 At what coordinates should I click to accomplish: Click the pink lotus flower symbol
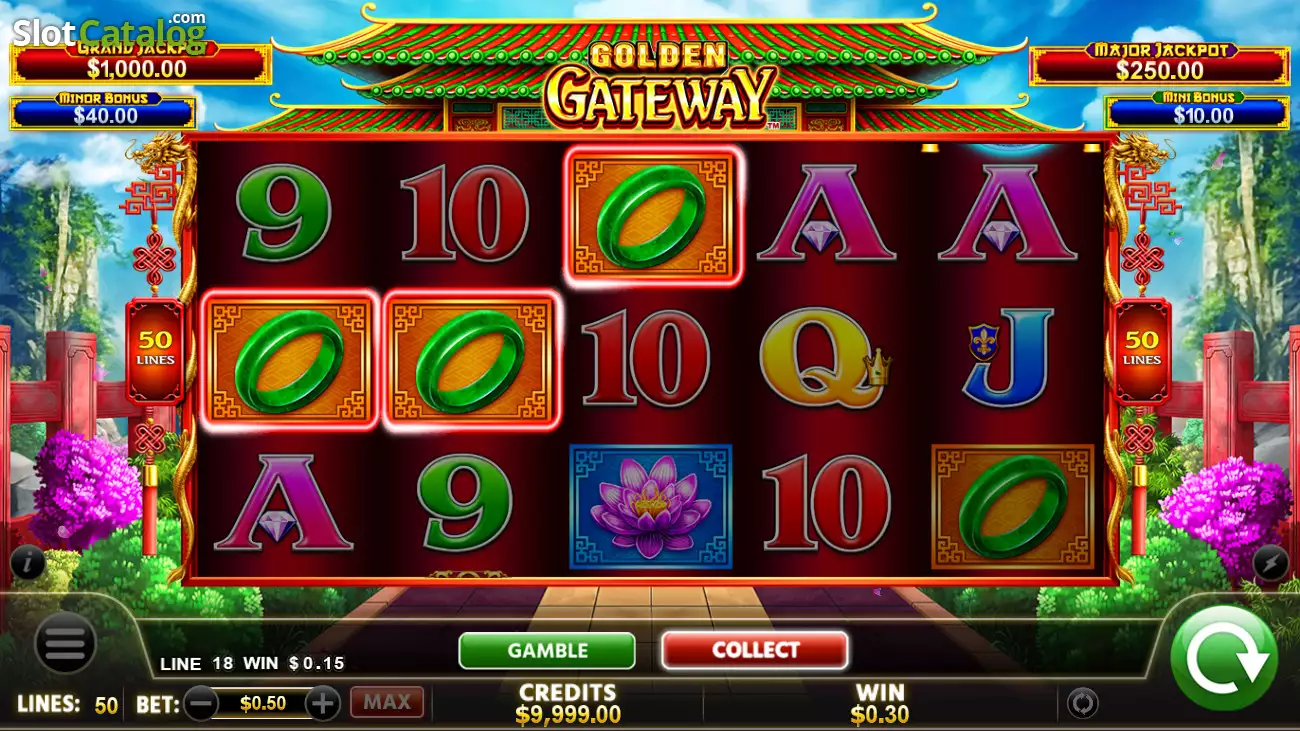click(651, 507)
